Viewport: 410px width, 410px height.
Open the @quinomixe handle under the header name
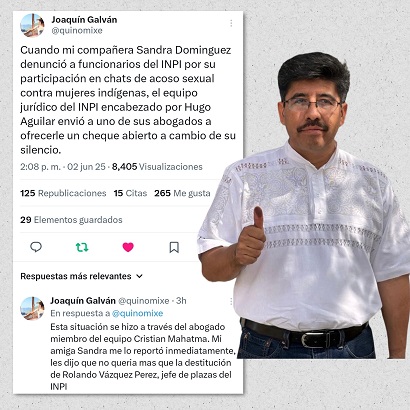(77, 31)
